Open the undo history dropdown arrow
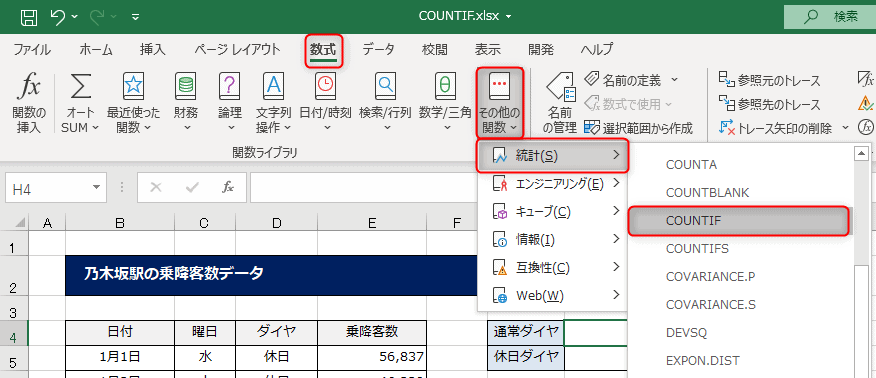This screenshot has height=378, width=876. (75, 17)
